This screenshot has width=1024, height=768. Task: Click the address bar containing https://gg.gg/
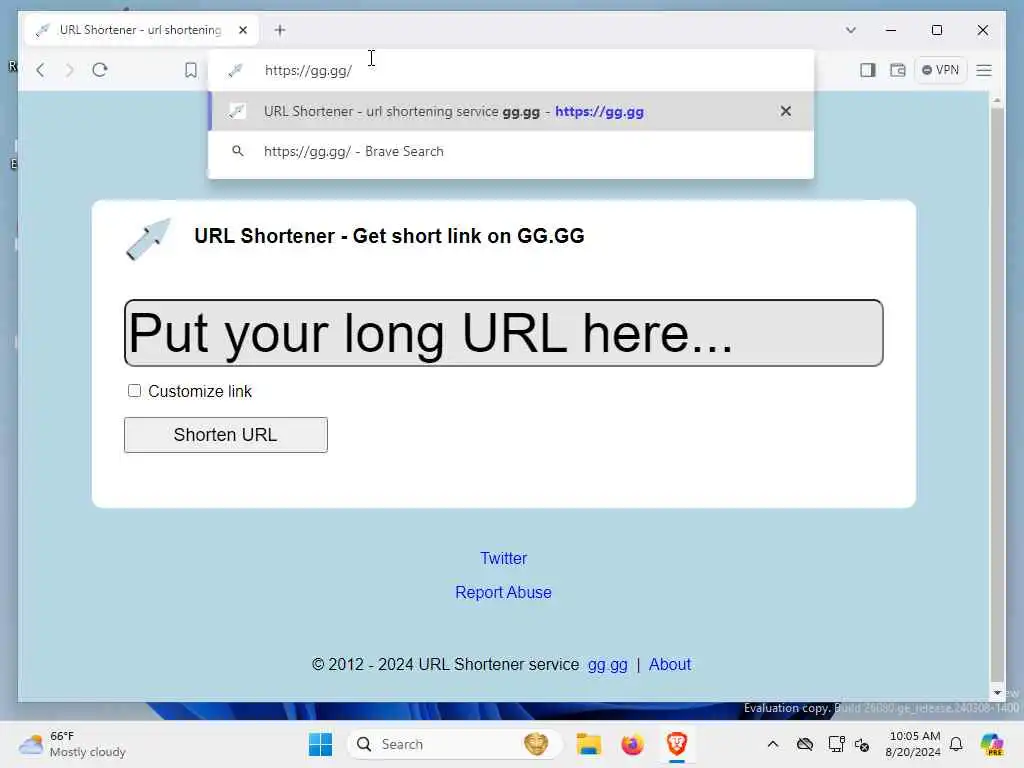(x=511, y=71)
